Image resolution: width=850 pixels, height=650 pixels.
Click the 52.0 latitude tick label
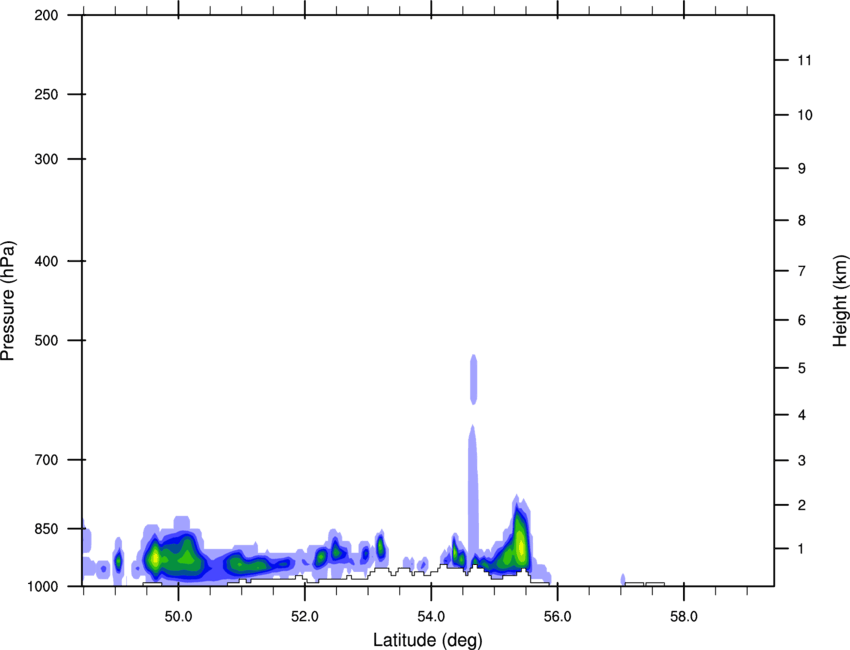pos(305,617)
